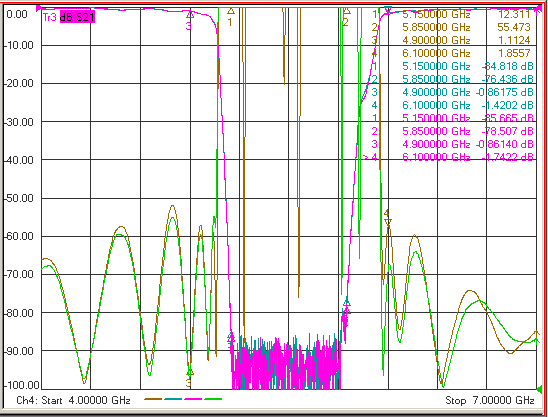Select the Tr3 dB S21 trace label
Image resolution: width=548 pixels, height=417 pixels.
tap(68, 17)
